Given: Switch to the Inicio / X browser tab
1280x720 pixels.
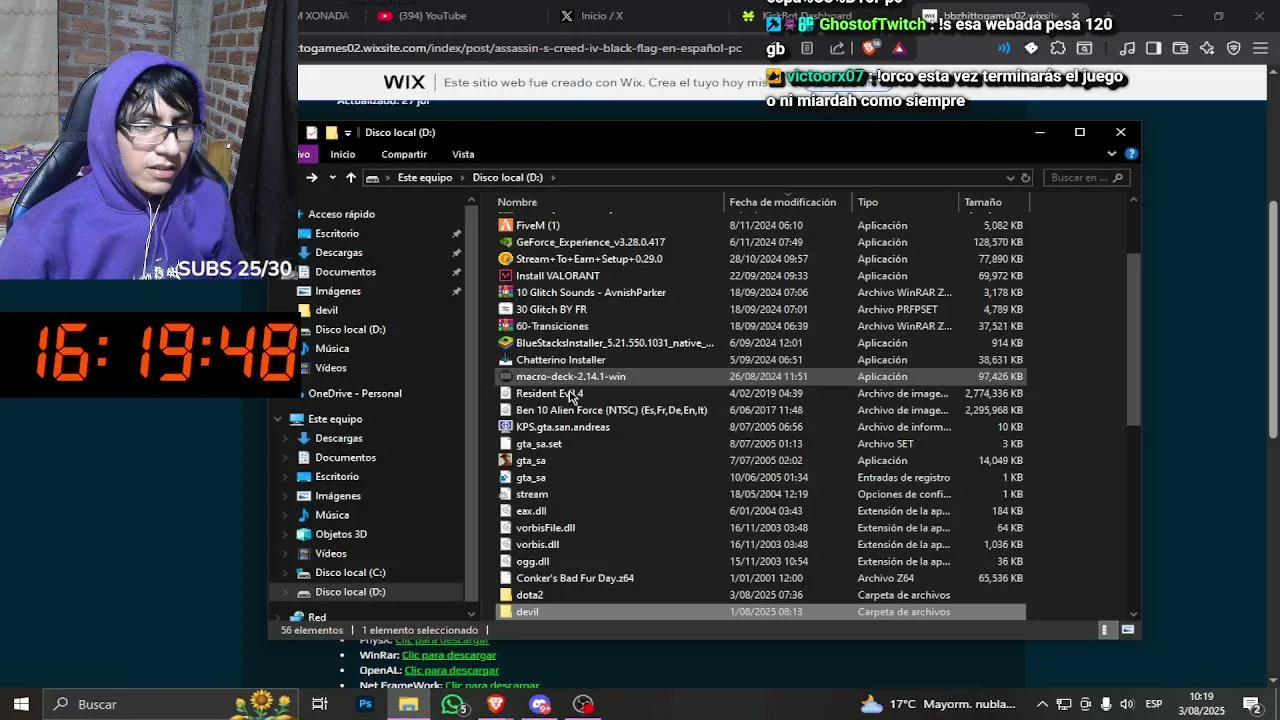Looking at the screenshot, I should (x=602, y=15).
